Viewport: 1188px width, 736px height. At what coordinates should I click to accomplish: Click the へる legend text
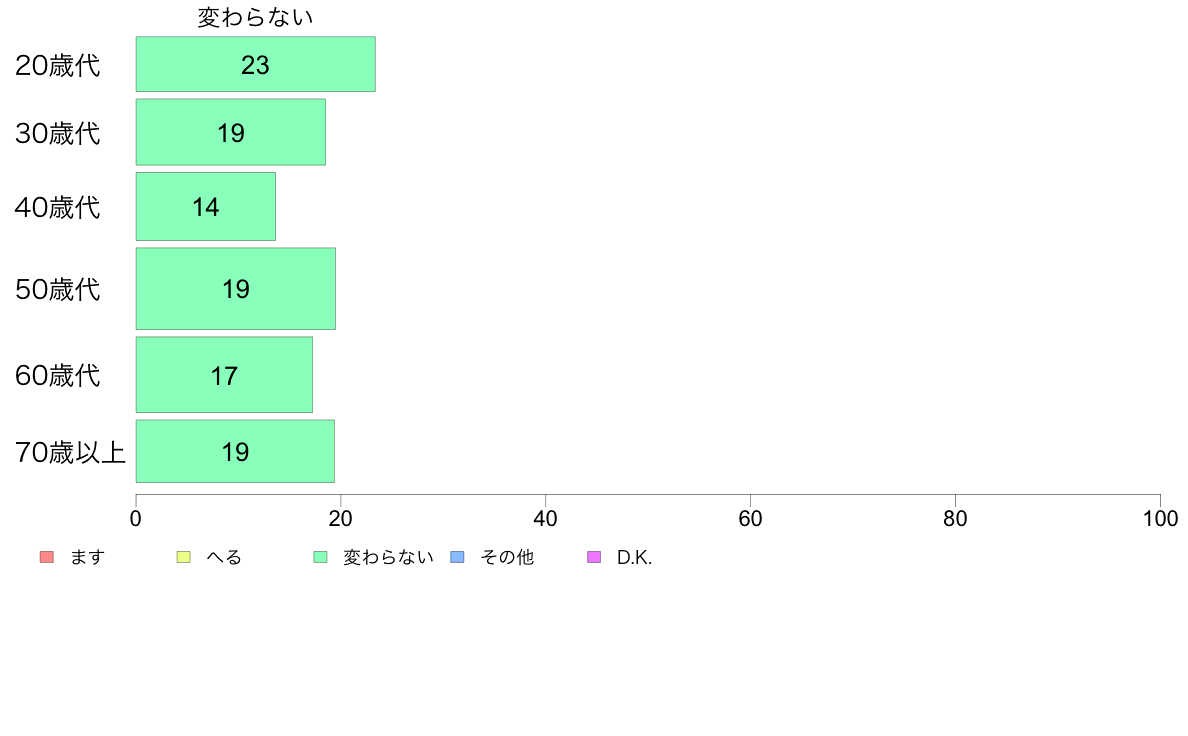pos(224,557)
